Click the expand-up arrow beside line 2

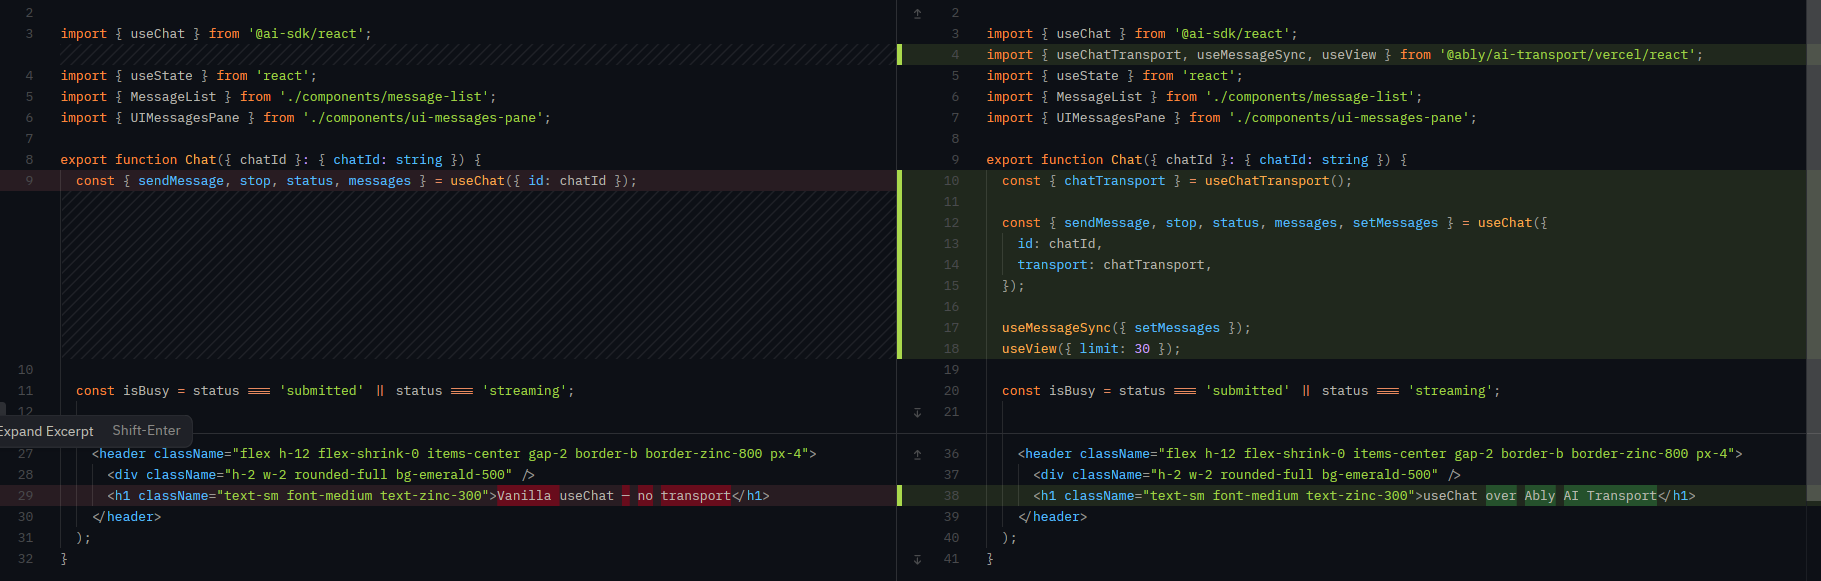tap(917, 13)
